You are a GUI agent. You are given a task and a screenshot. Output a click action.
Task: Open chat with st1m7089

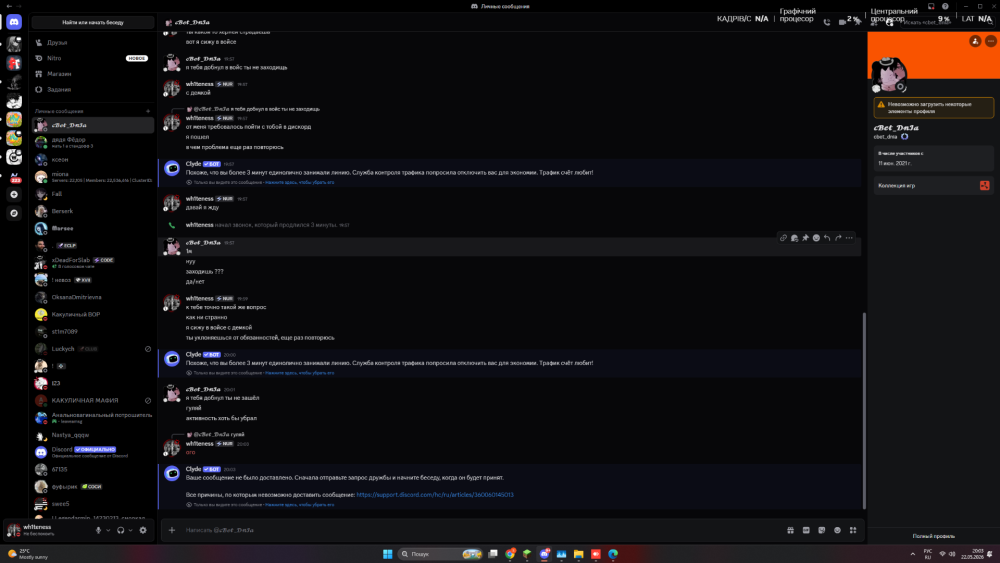click(92, 332)
